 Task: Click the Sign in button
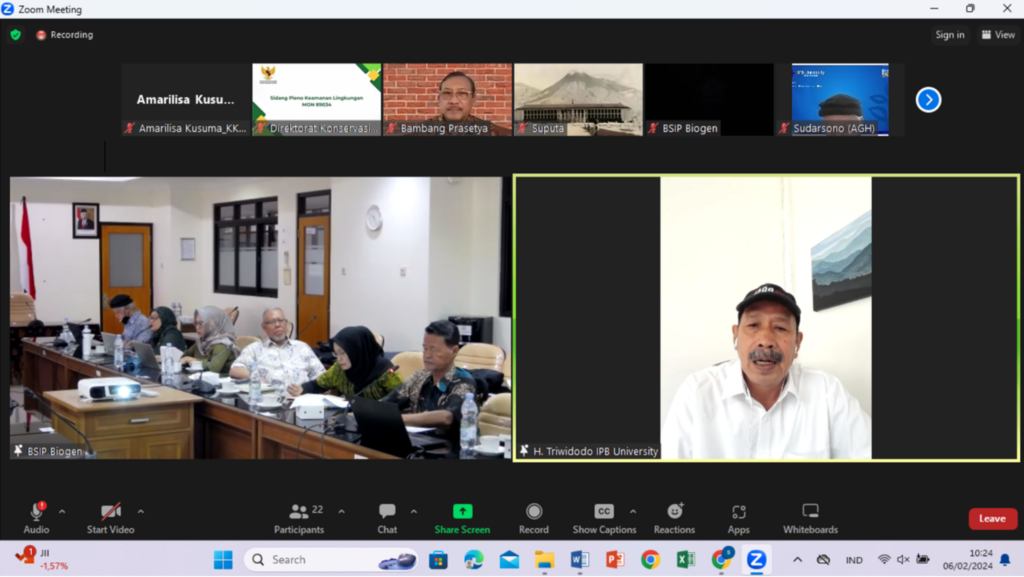click(950, 35)
